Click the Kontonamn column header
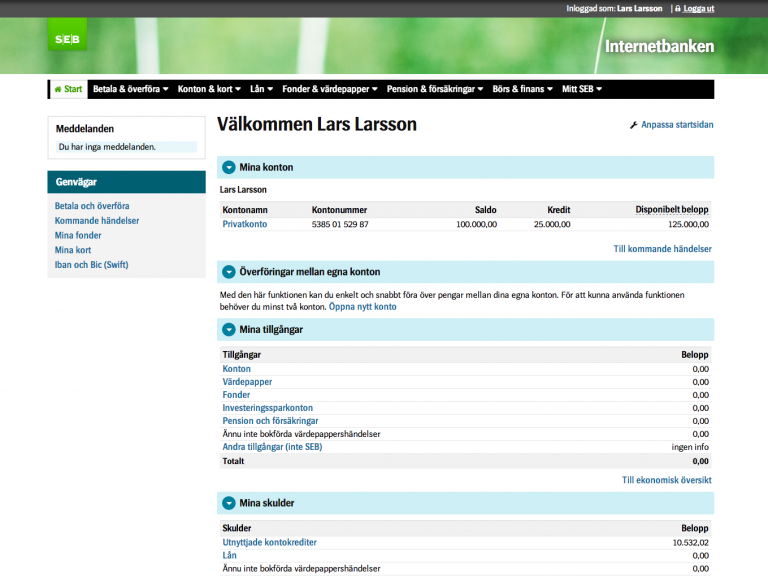 click(245, 210)
